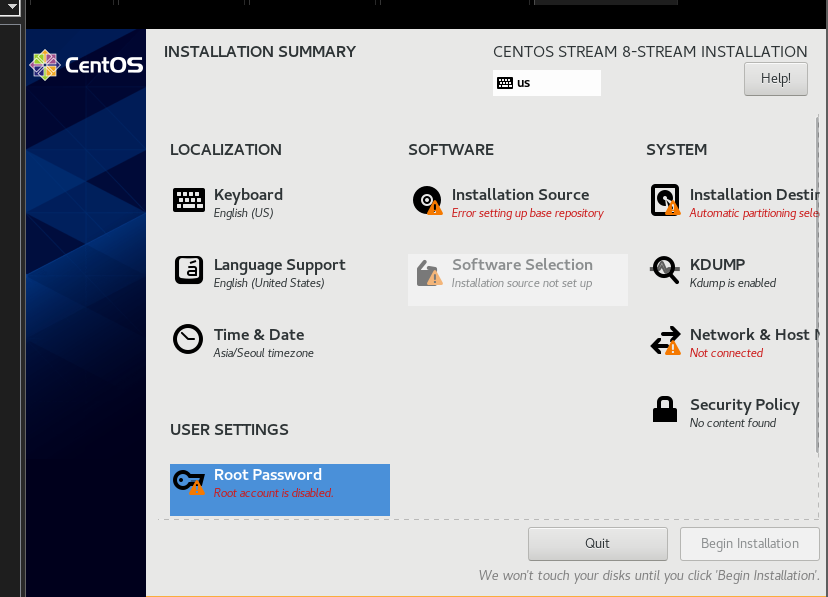Click the Root Password key icon

[x=189, y=481]
